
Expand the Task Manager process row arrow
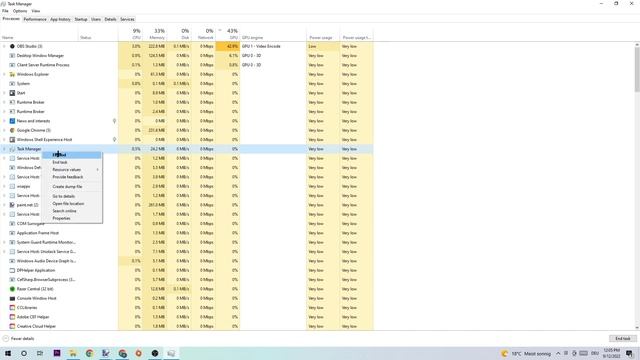4,149
